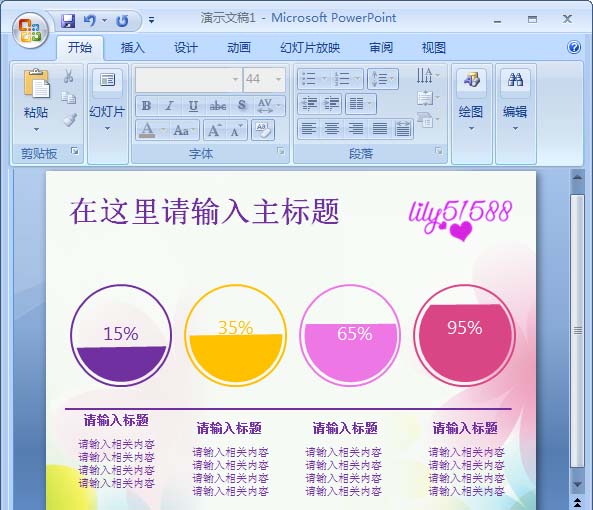Switch to the 视图 (View) tab
This screenshot has height=510, width=593.
(x=434, y=48)
